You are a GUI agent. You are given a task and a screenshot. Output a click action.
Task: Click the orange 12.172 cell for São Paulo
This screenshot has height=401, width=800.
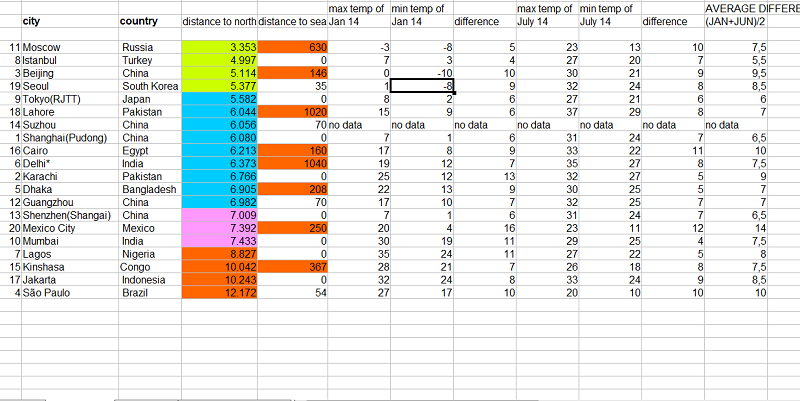pos(219,293)
